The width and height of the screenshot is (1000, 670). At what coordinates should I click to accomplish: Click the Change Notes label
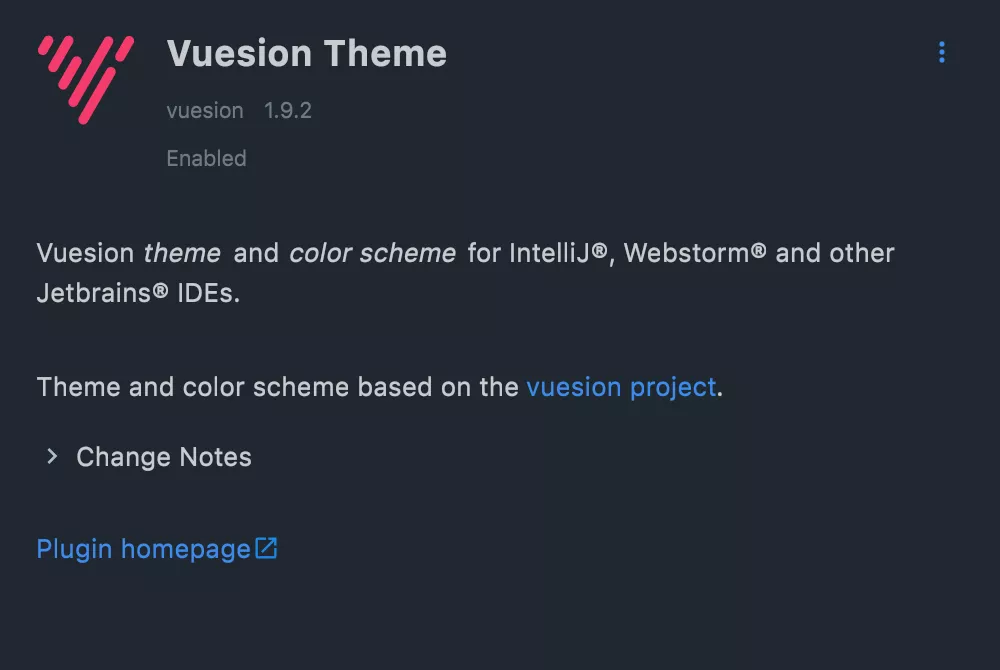click(164, 457)
